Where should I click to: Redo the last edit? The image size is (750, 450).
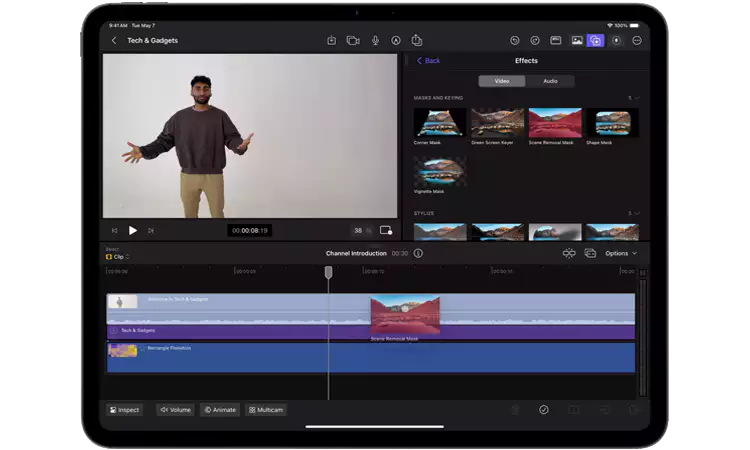[x=535, y=41]
